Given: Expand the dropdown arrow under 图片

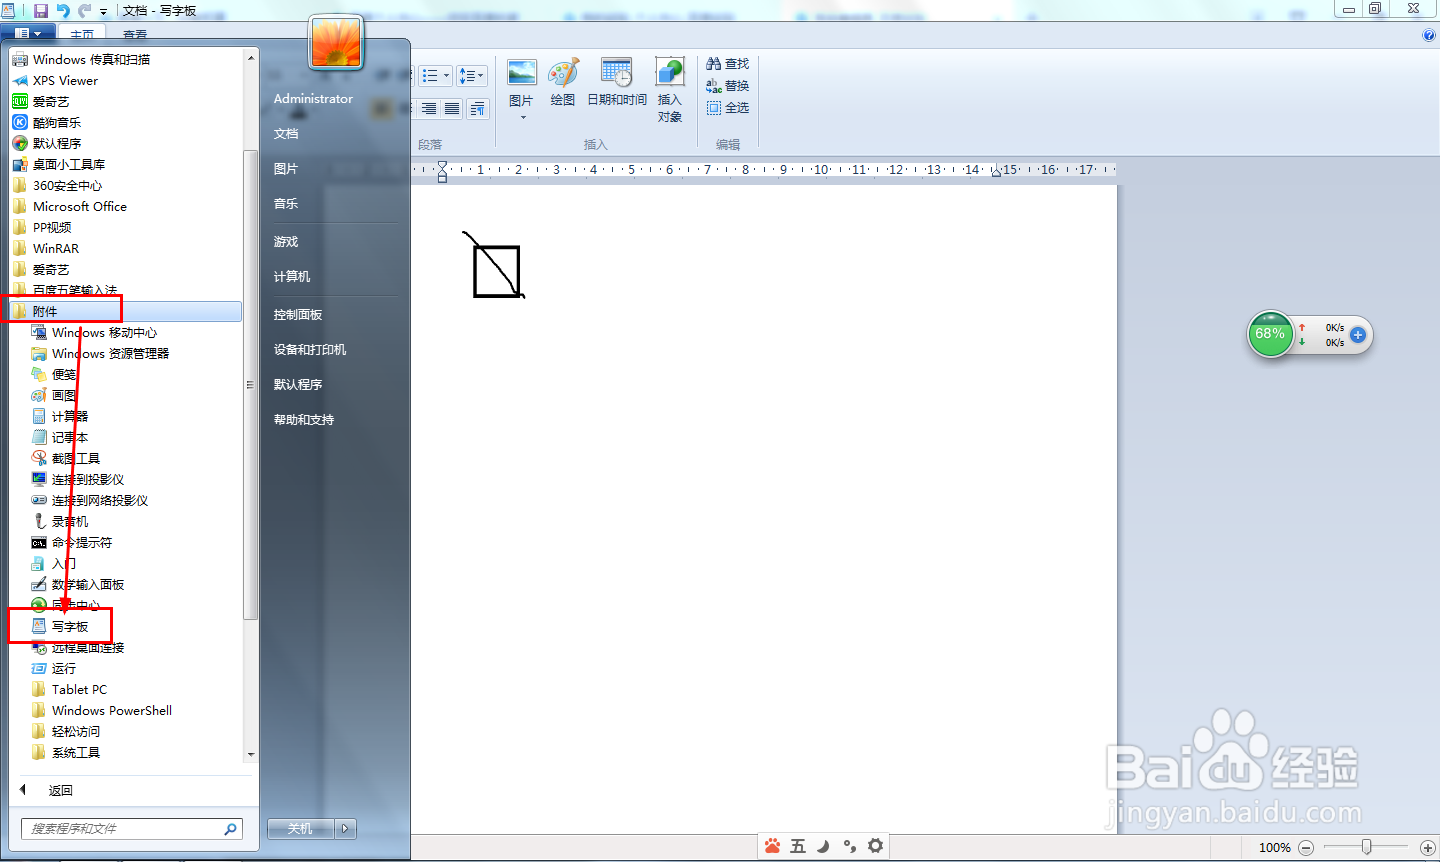Looking at the screenshot, I should tap(522, 118).
